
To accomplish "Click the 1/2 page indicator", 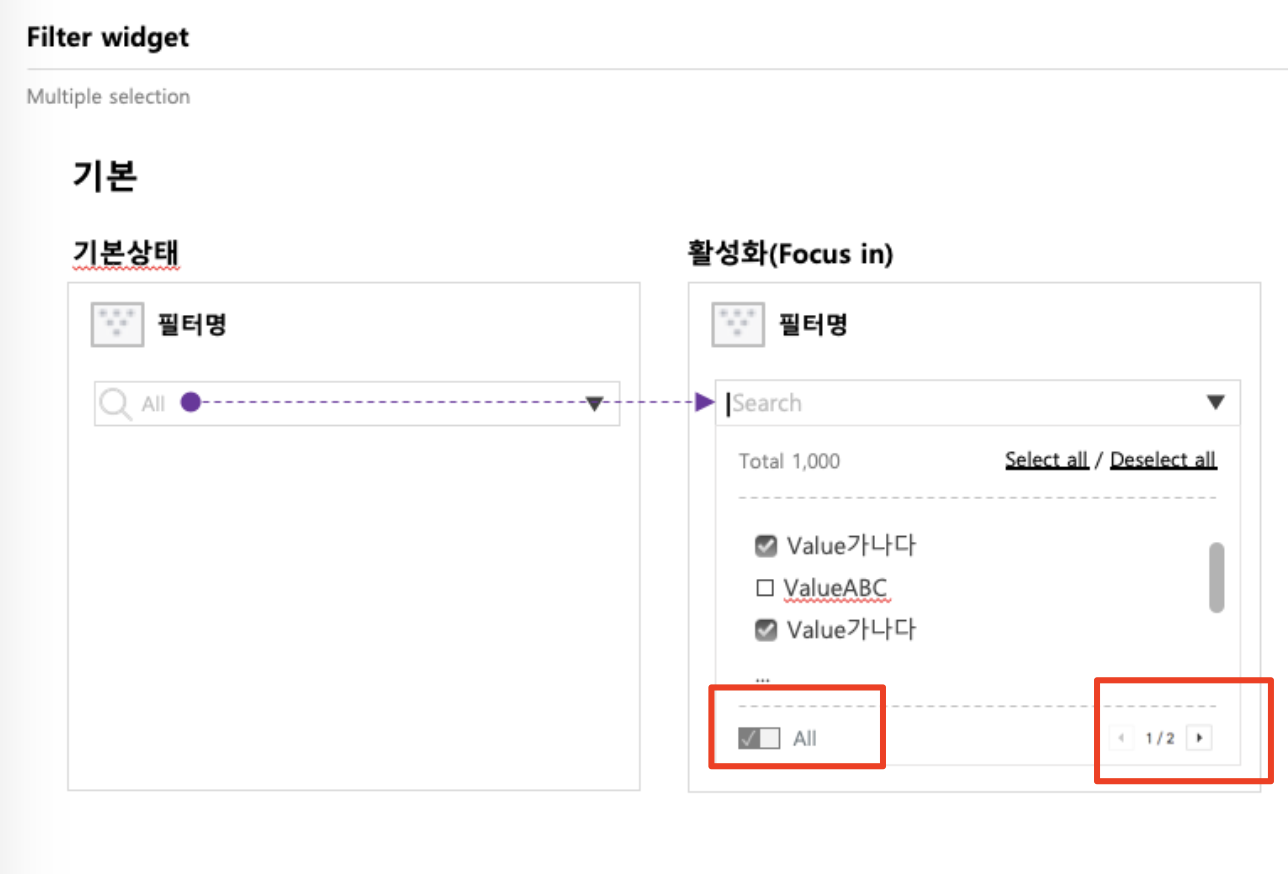I will point(1160,738).
